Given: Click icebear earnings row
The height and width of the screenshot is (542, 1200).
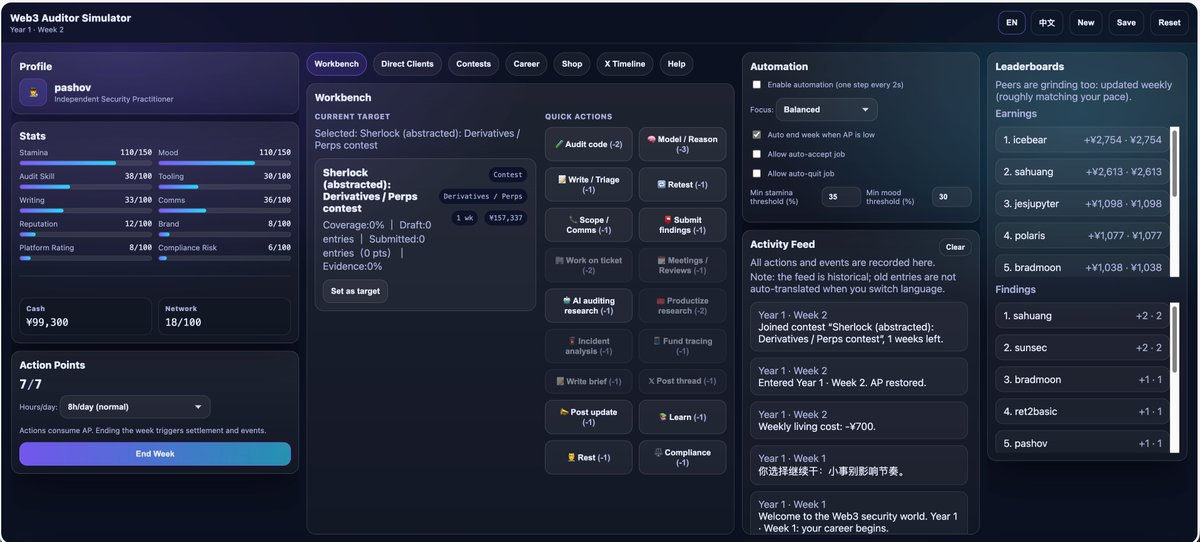Looking at the screenshot, I should [x=1083, y=140].
